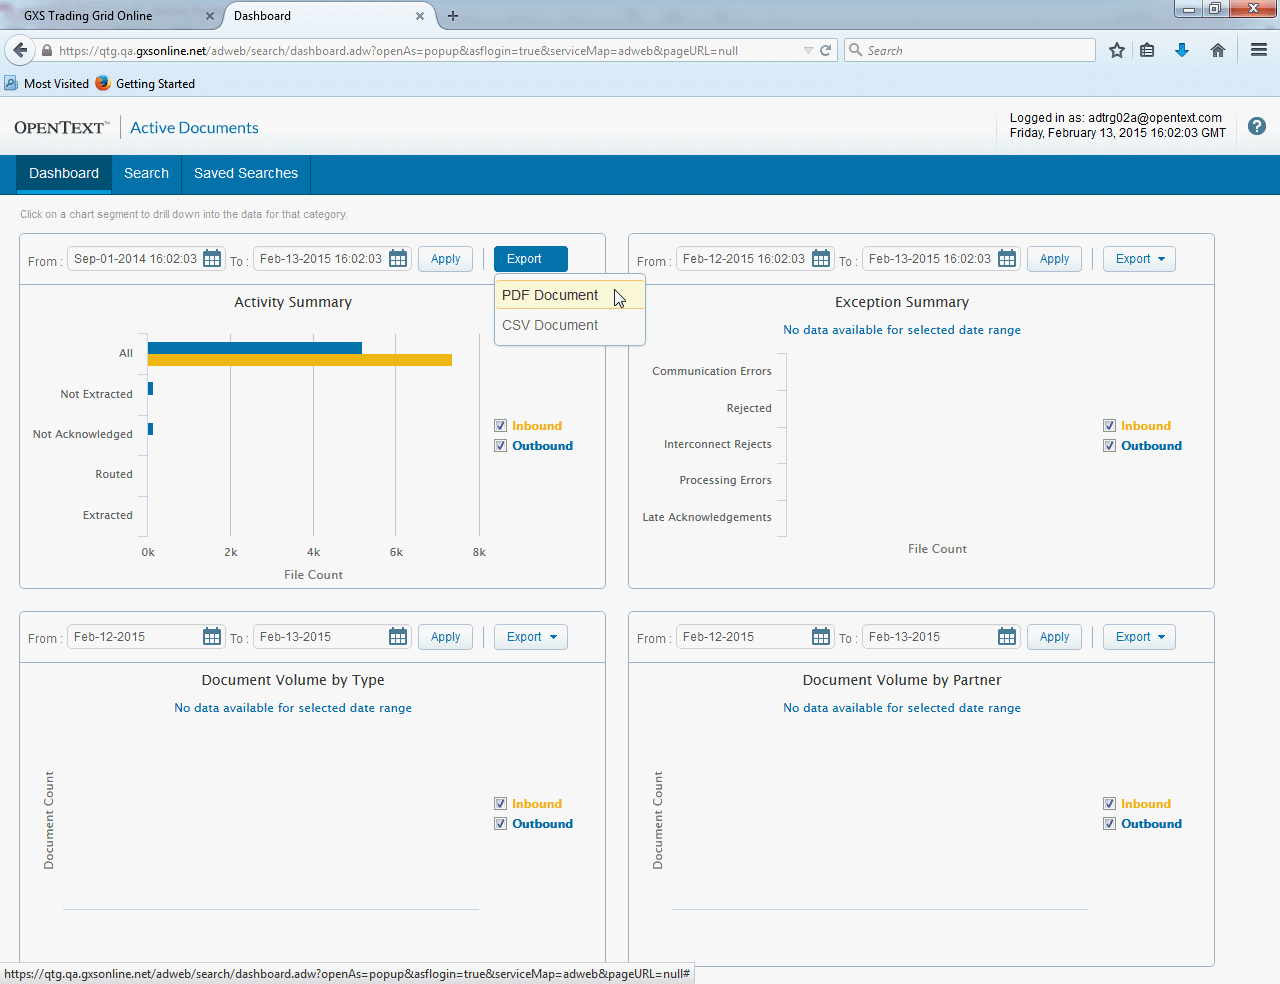Click Apply in the Activity Summary panel
The width and height of the screenshot is (1280, 984).
pos(445,259)
